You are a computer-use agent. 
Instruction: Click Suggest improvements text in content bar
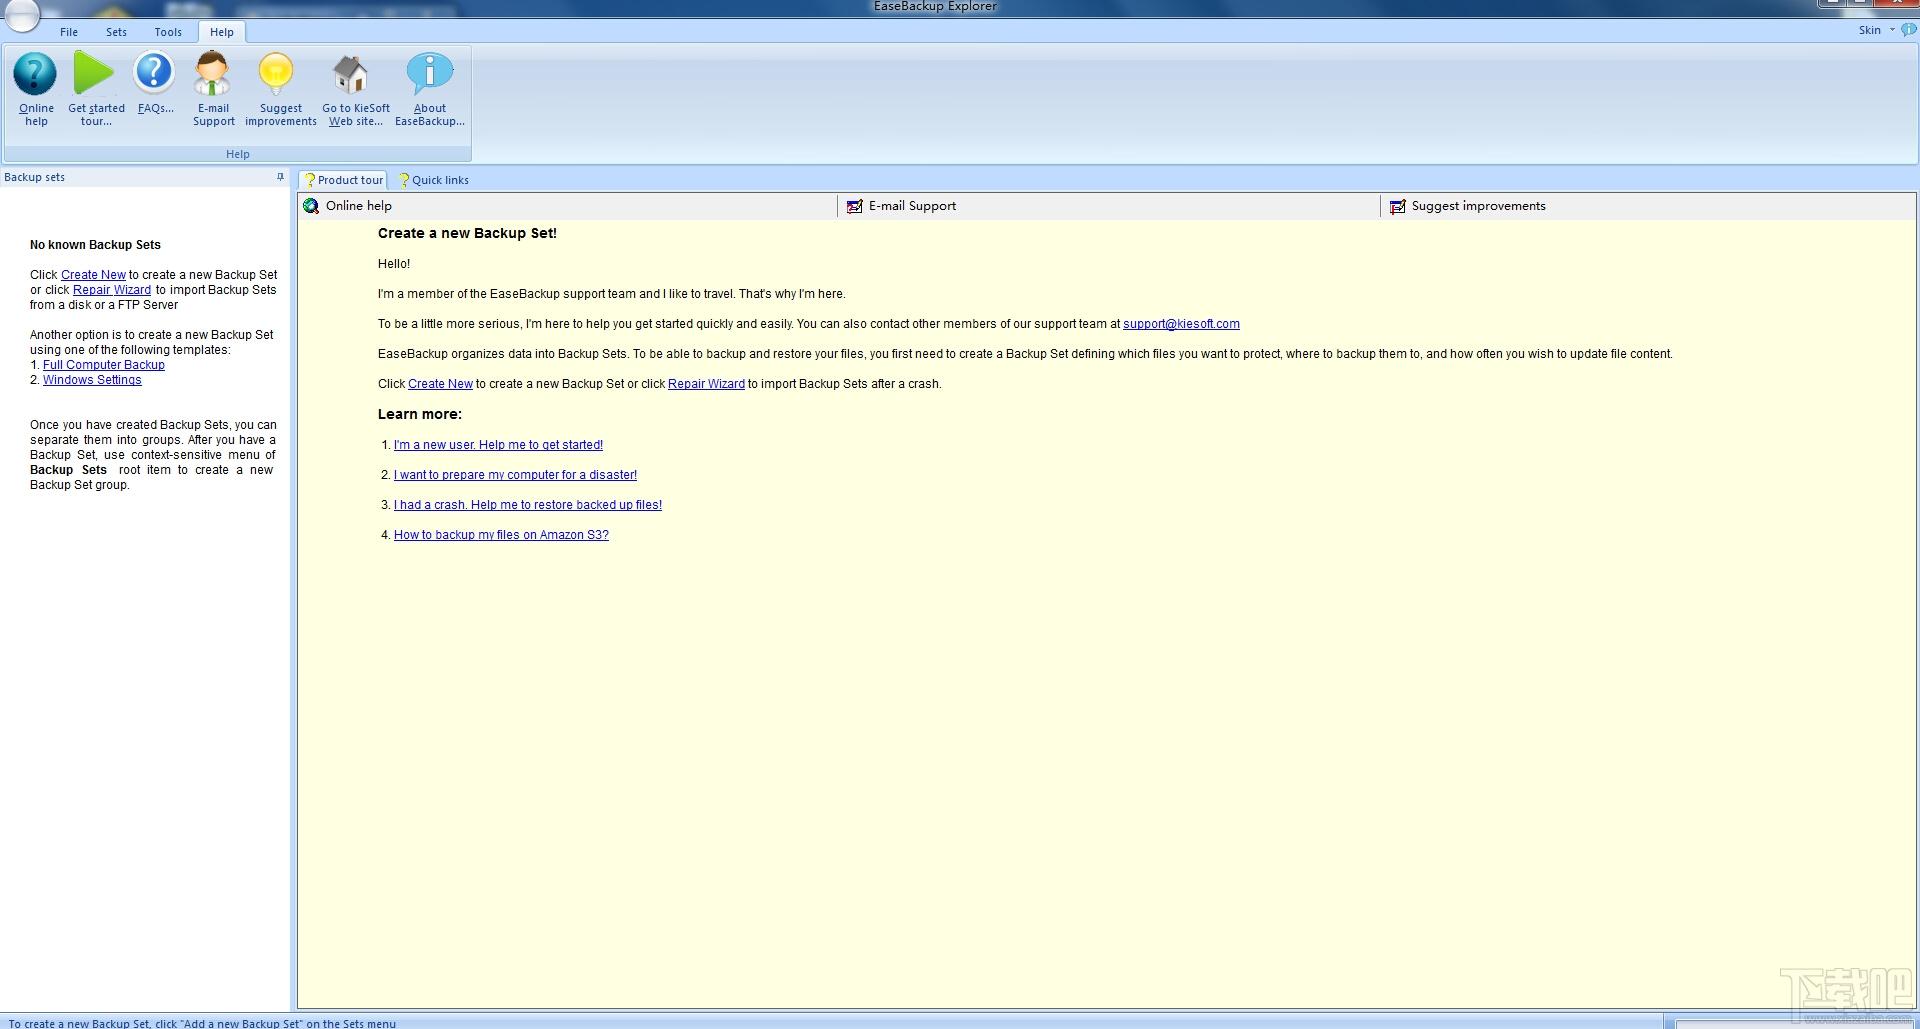[x=1478, y=206]
